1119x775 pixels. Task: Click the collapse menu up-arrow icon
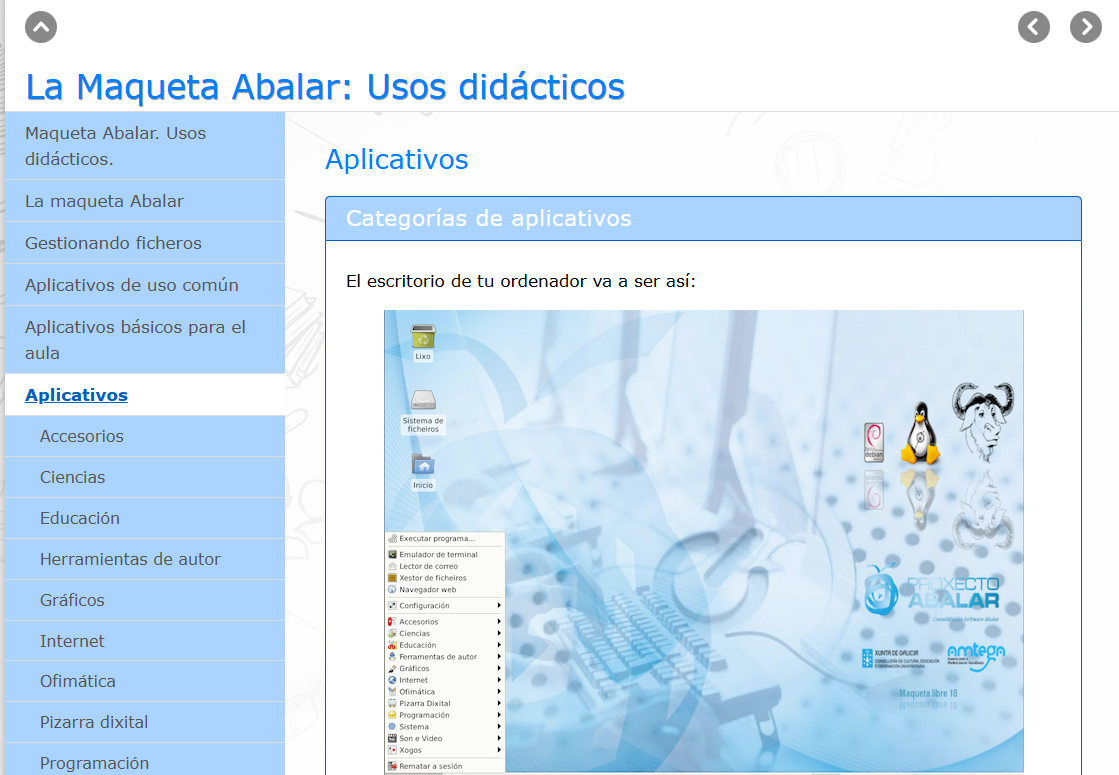click(41, 27)
